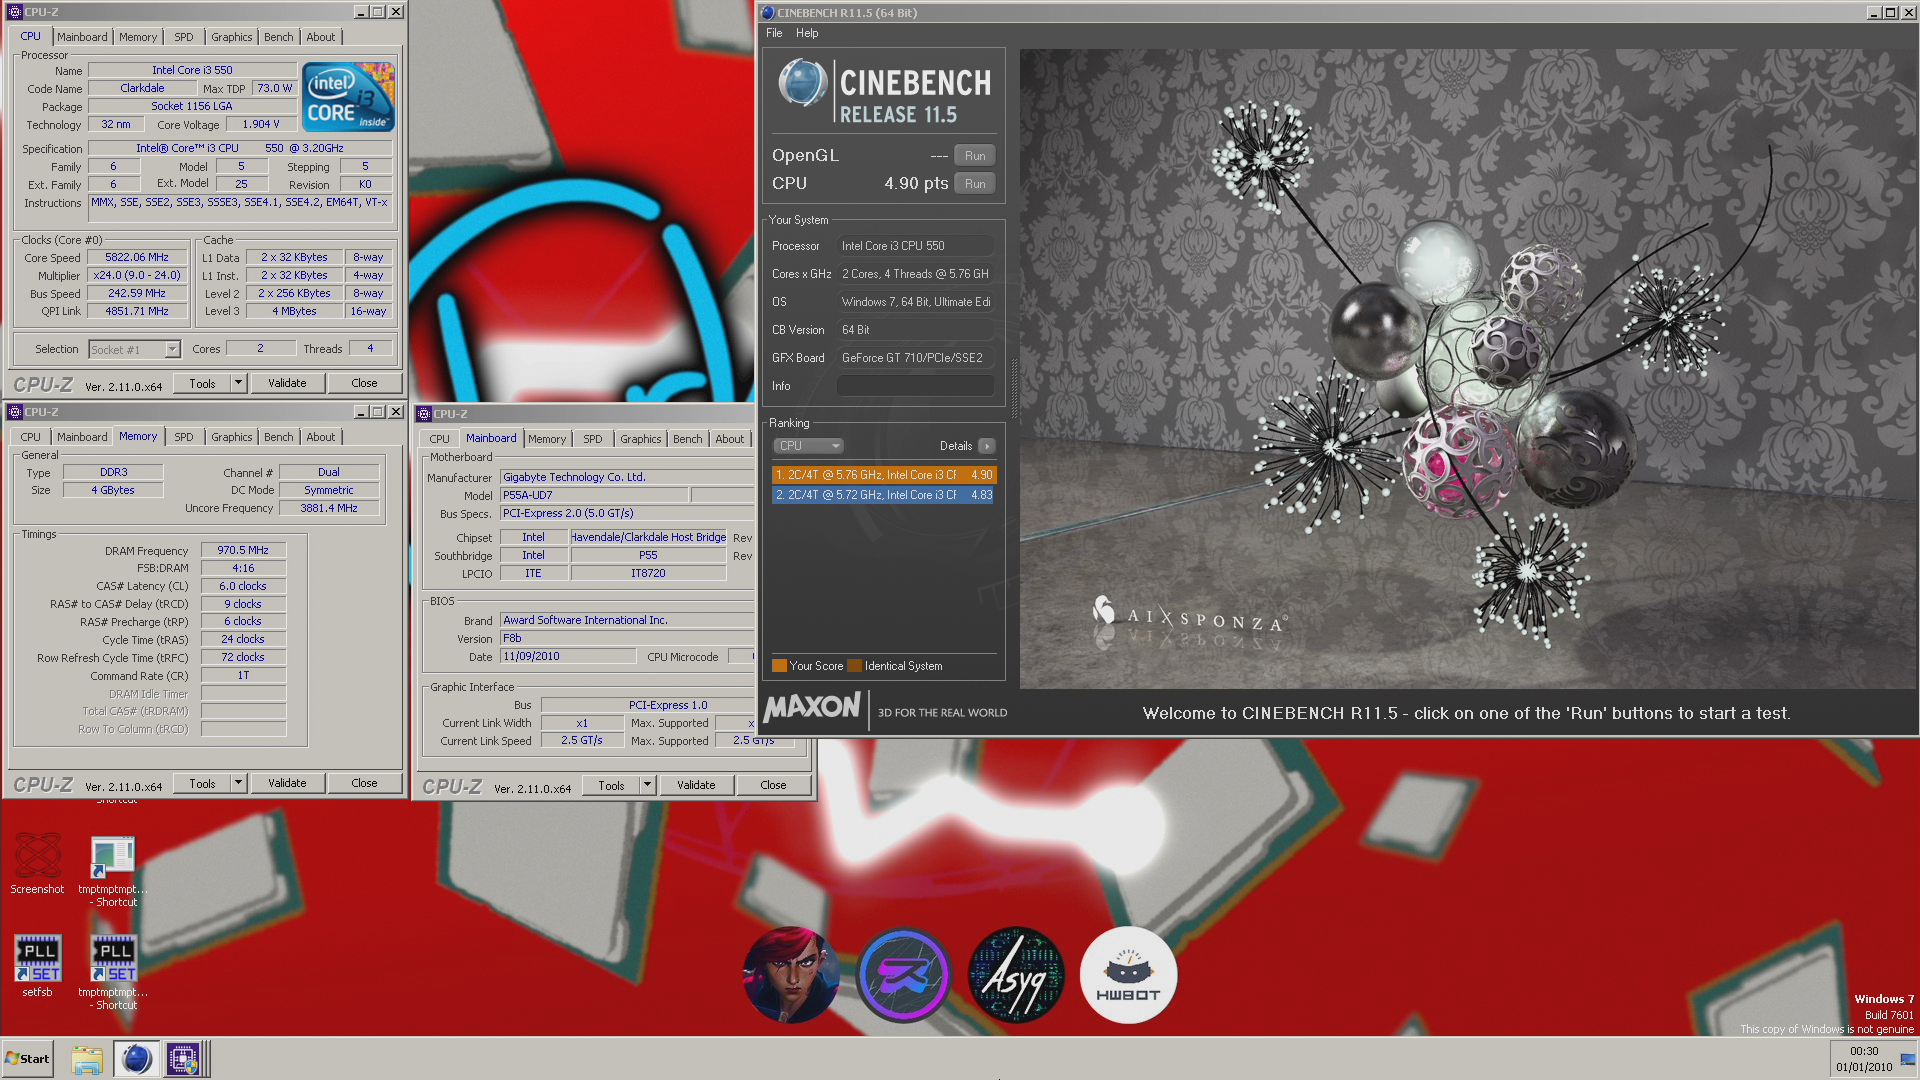
Task: Open the Socket #1 selection dropdown
Action: click(x=134, y=350)
